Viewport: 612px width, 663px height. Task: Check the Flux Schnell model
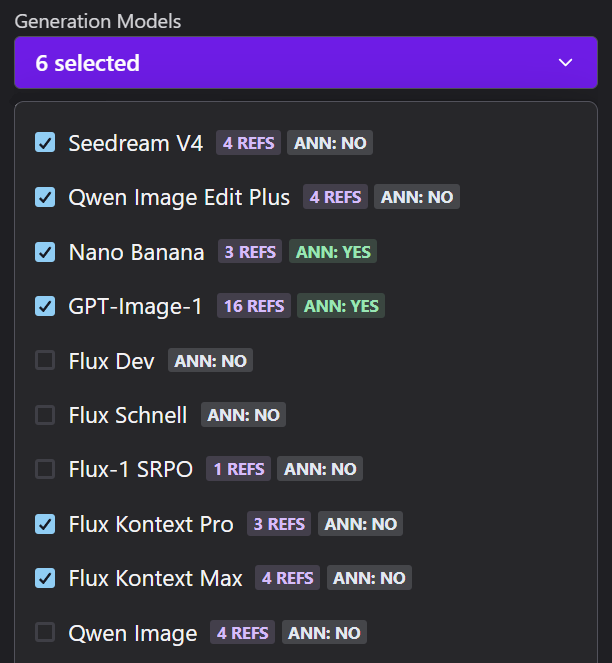(x=45, y=414)
